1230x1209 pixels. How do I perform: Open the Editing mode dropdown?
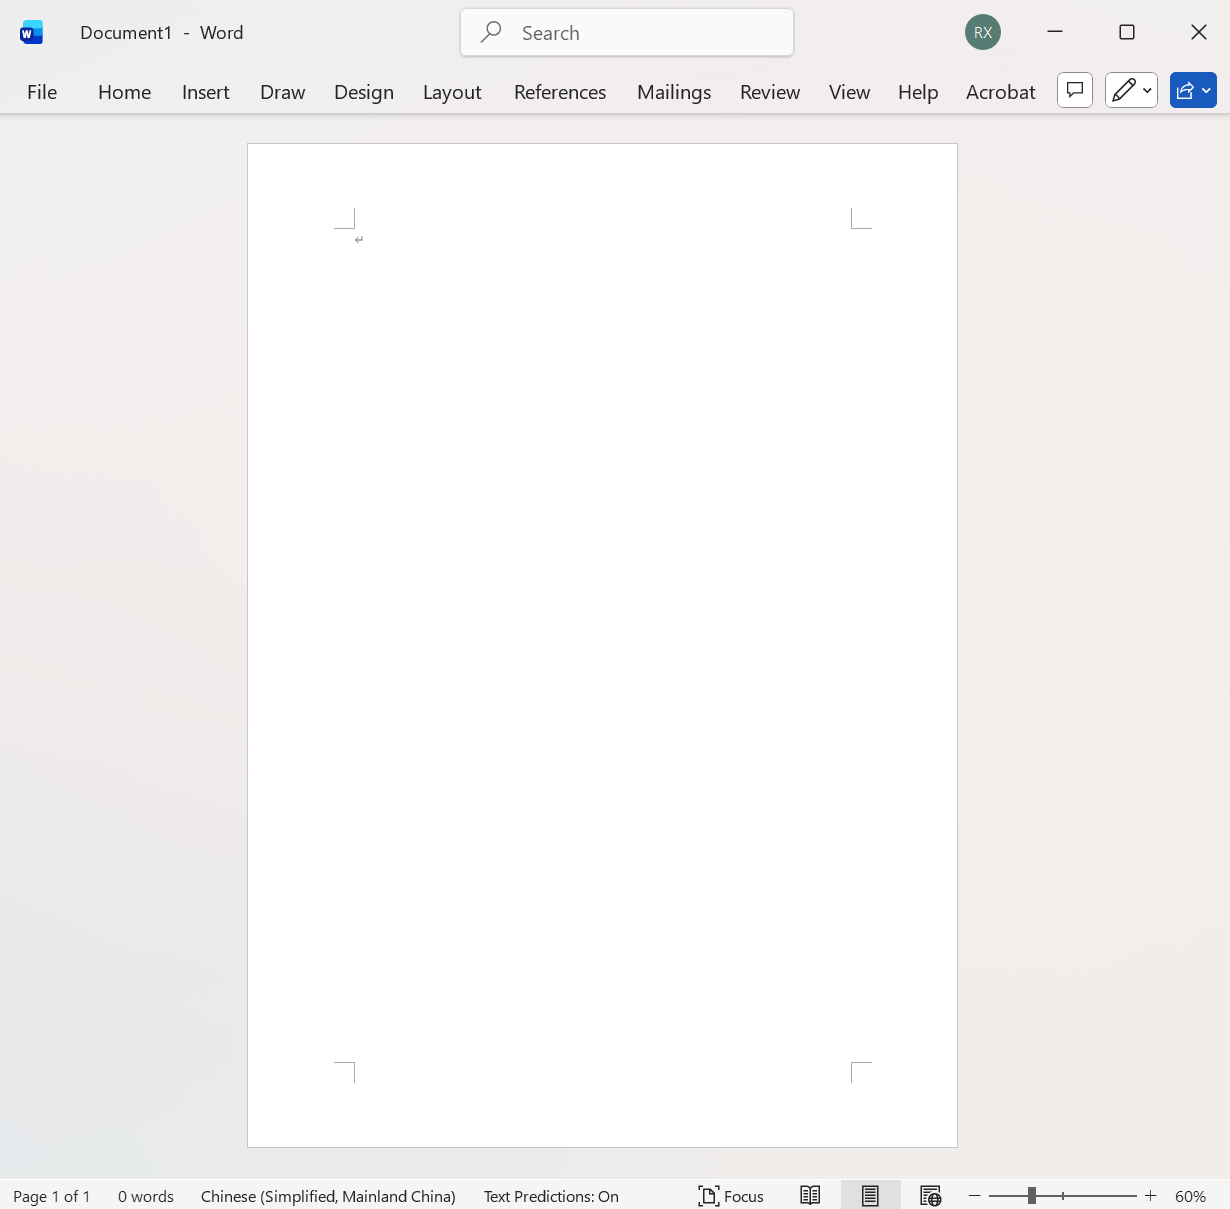(x=1148, y=90)
